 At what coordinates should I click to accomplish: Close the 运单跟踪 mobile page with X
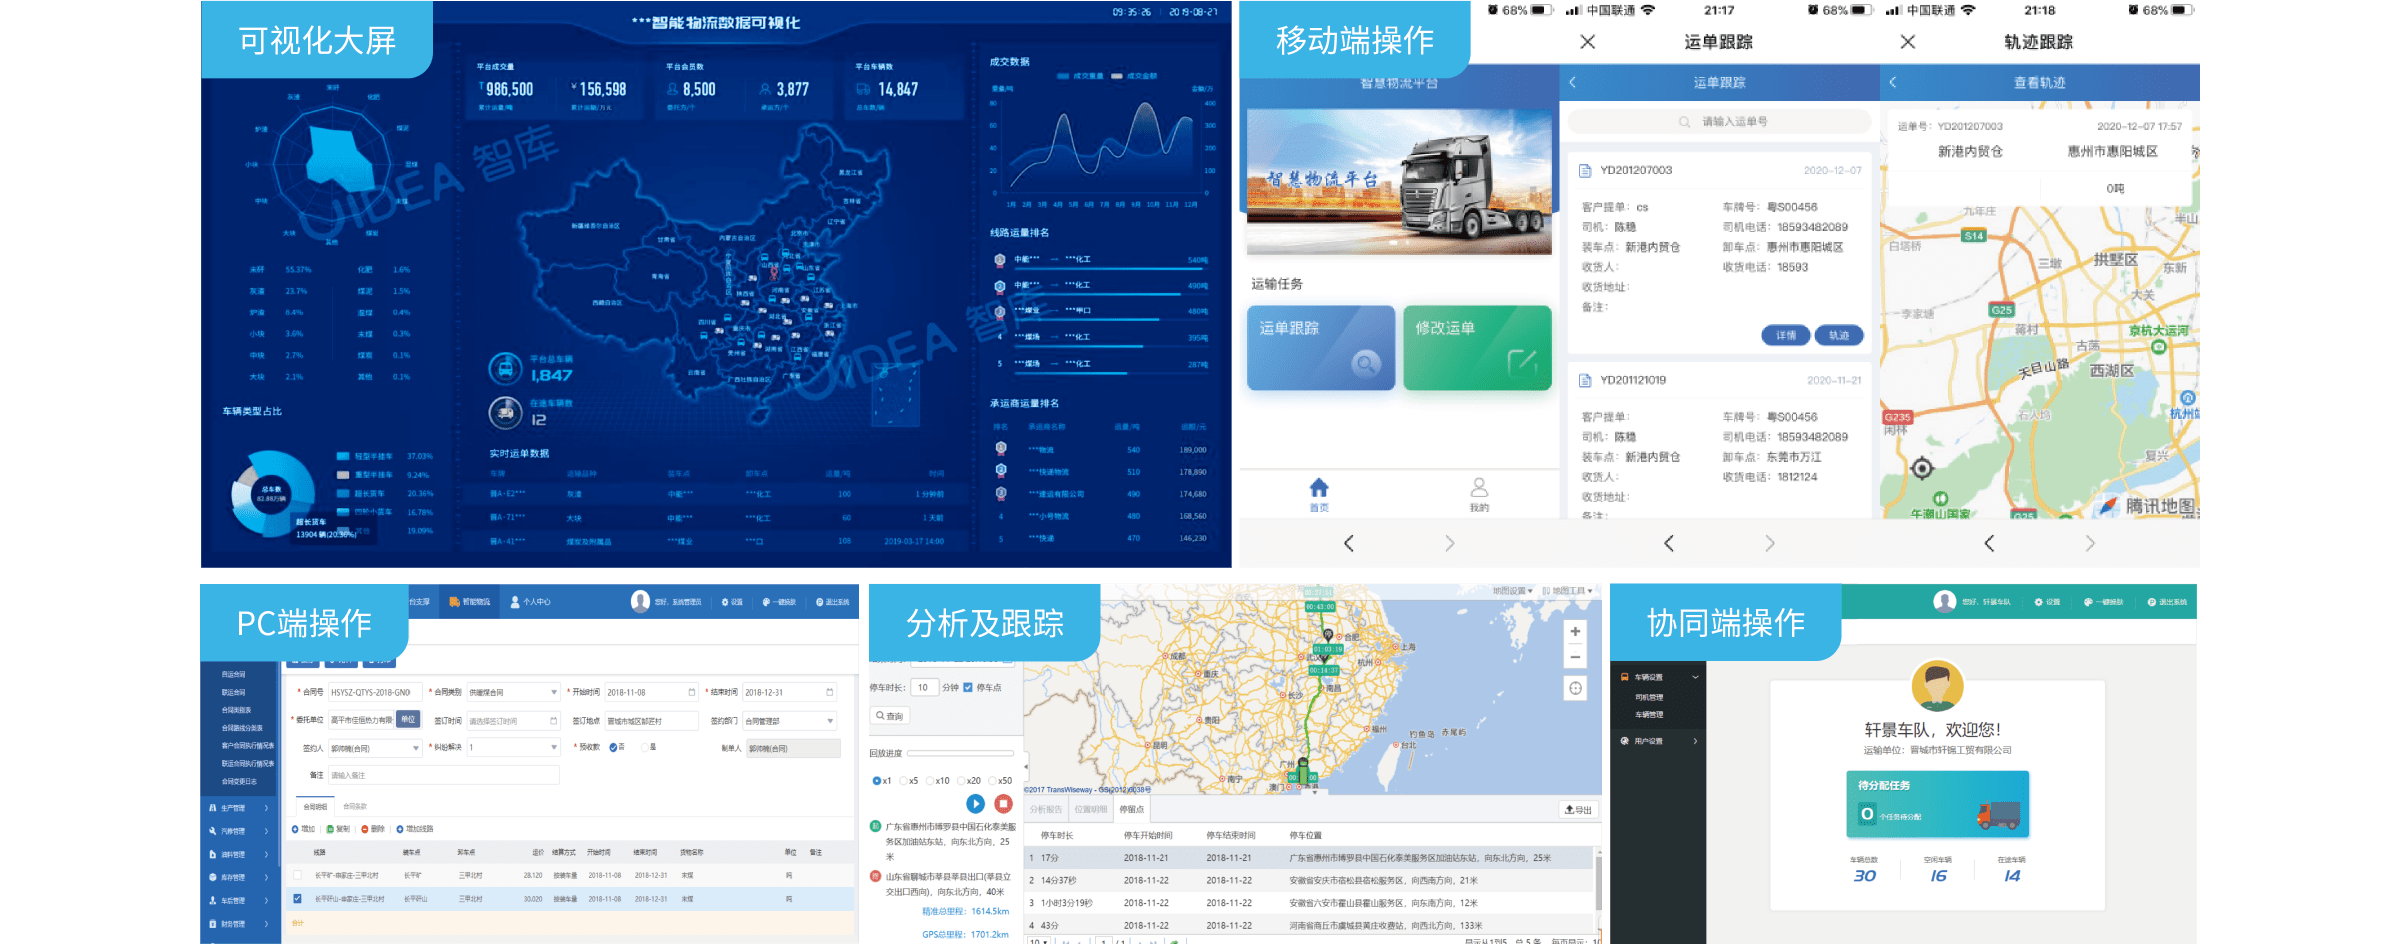tap(1587, 42)
